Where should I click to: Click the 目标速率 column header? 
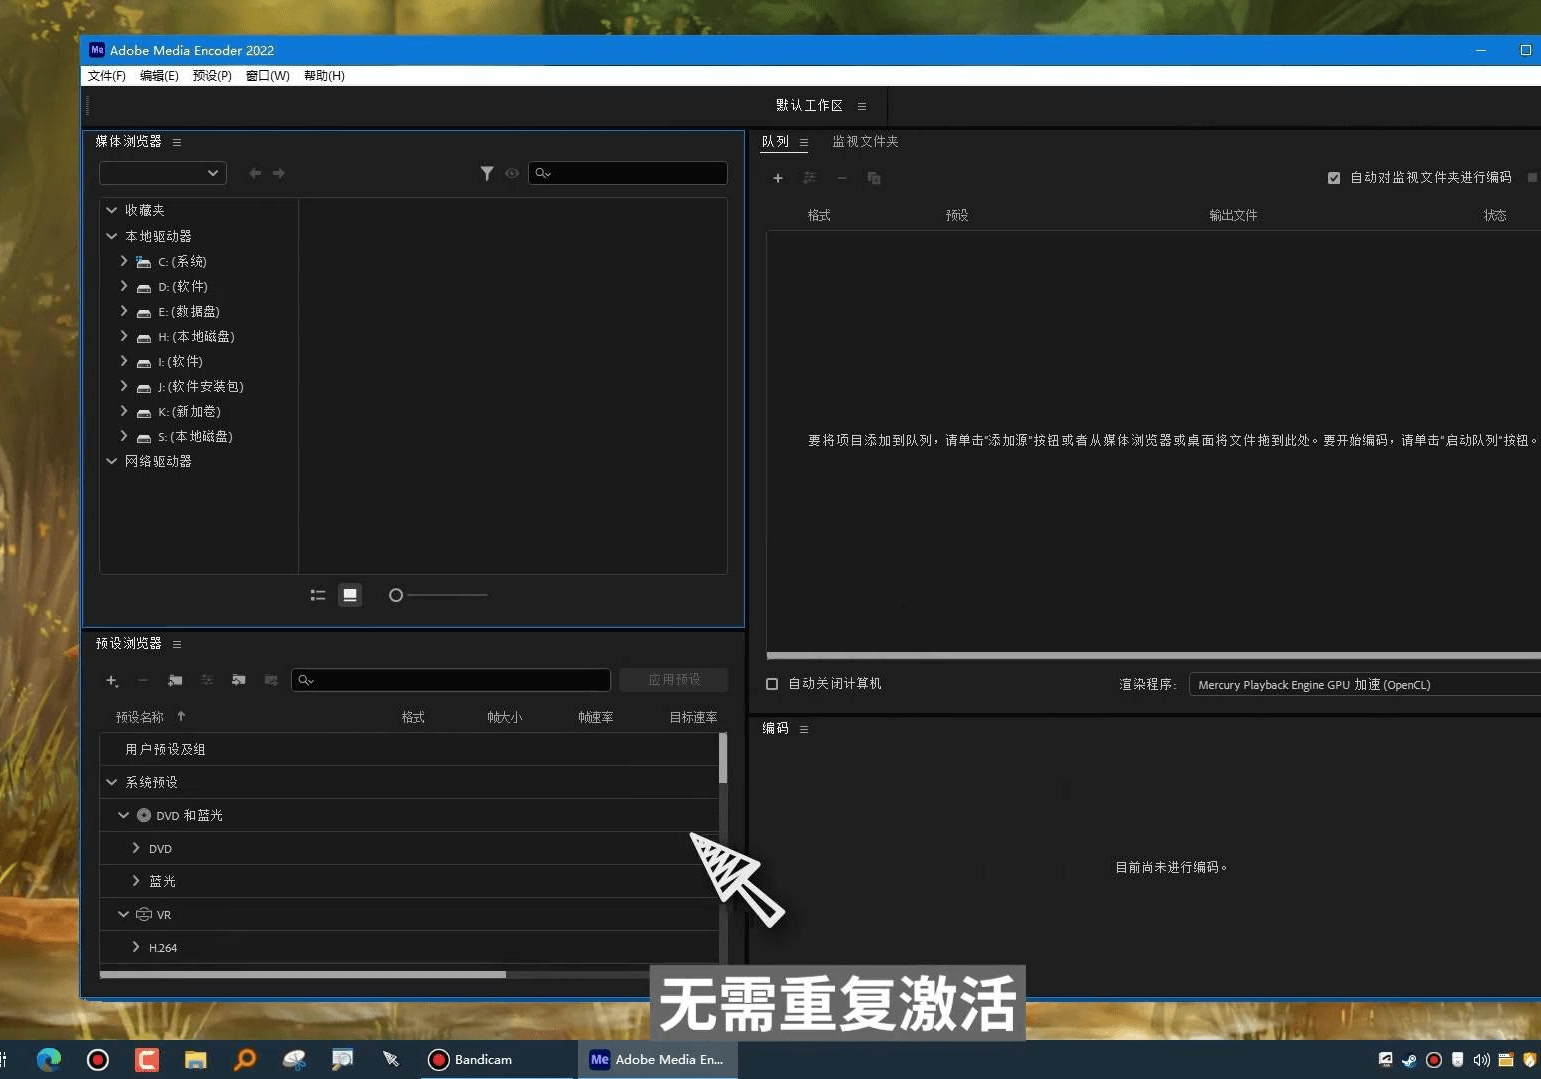[x=693, y=717]
